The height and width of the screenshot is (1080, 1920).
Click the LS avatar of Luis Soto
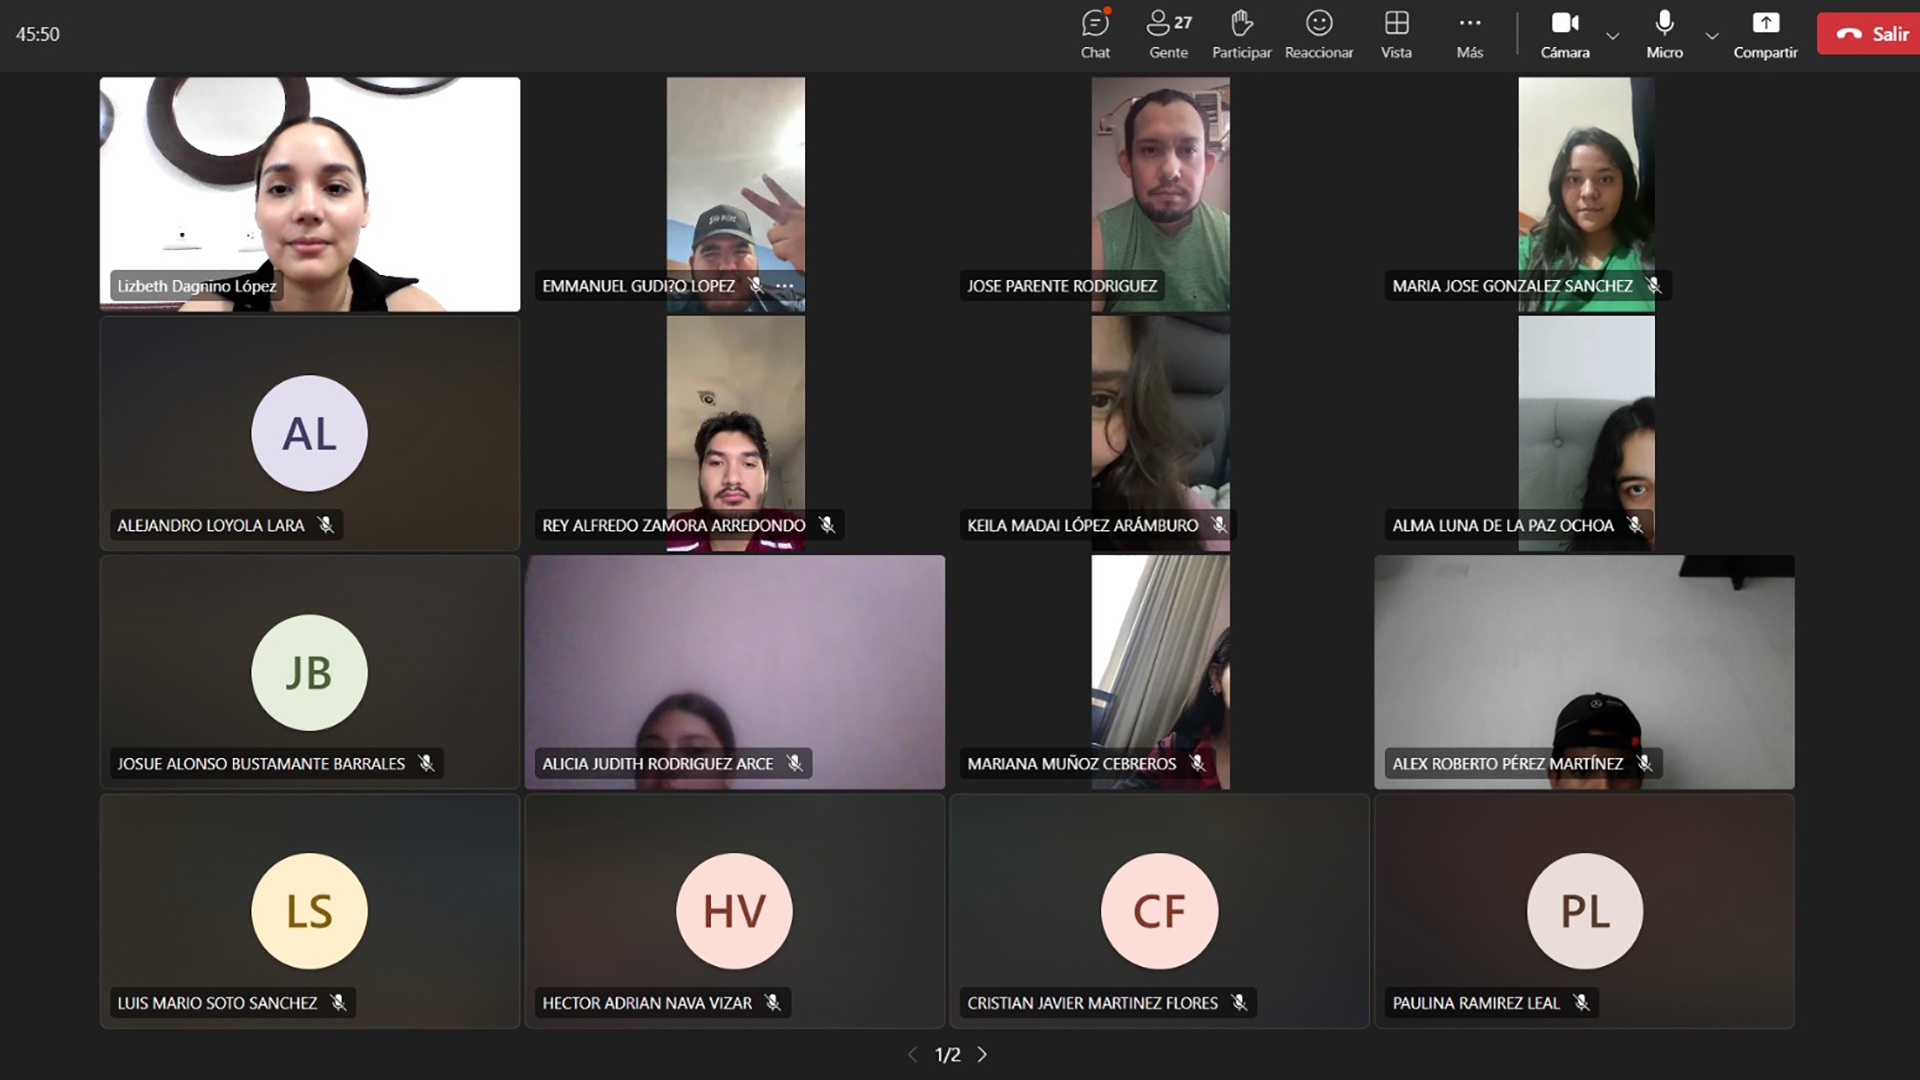point(309,911)
